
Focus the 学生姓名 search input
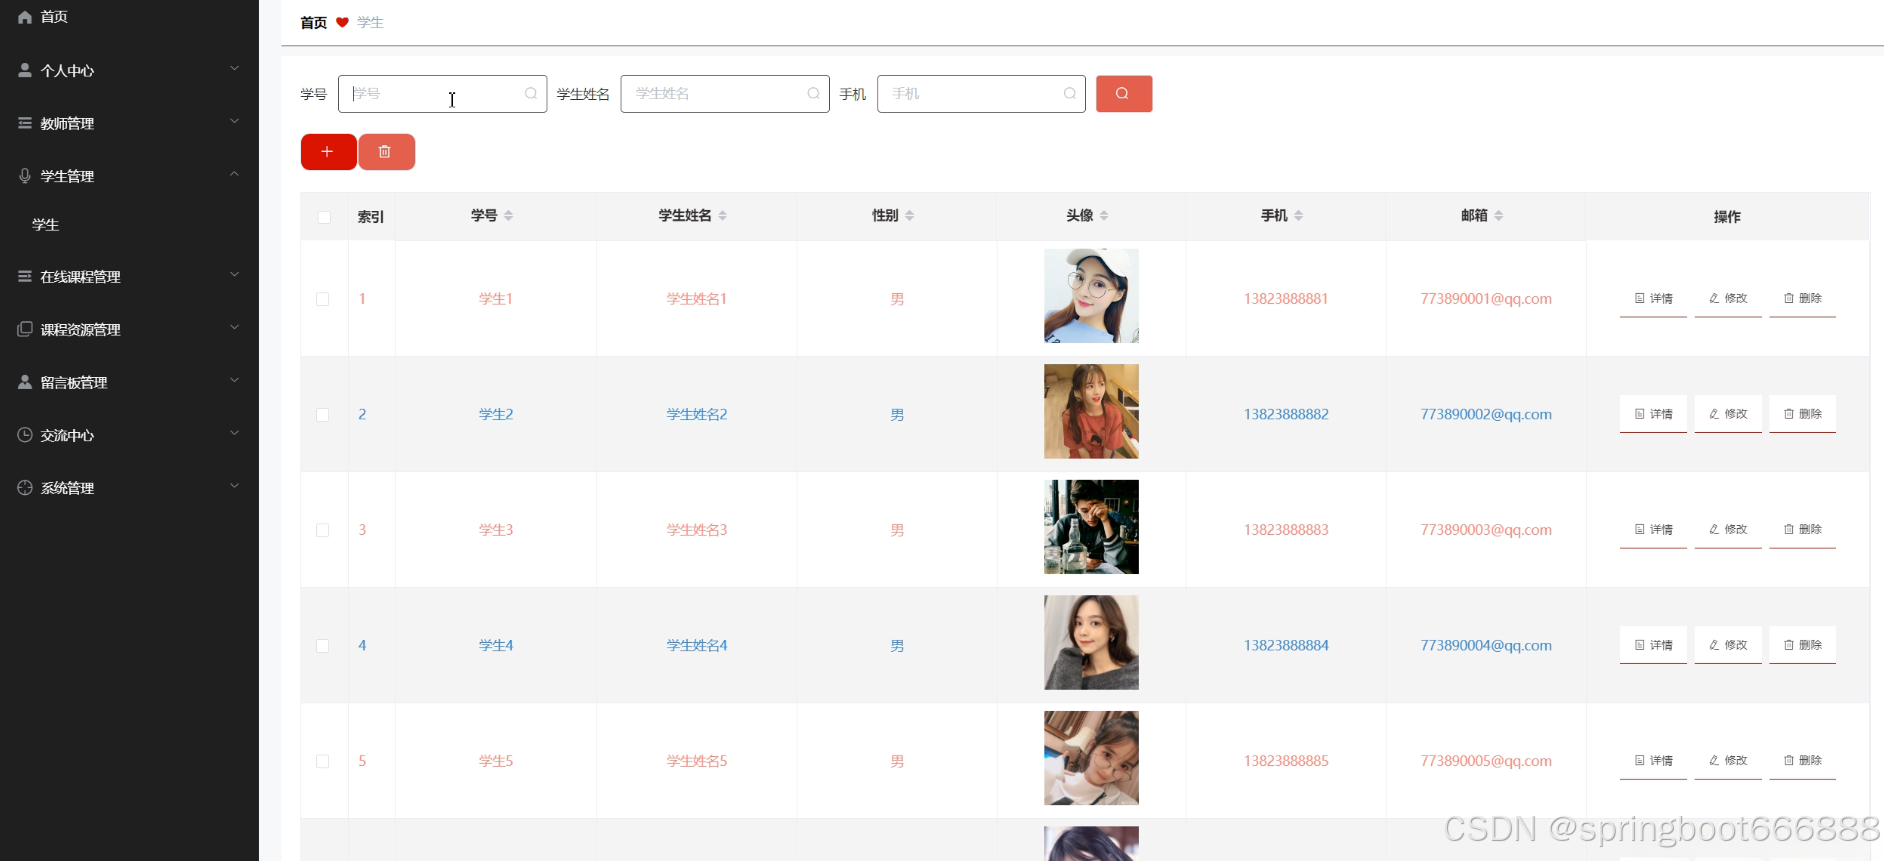[x=725, y=94]
